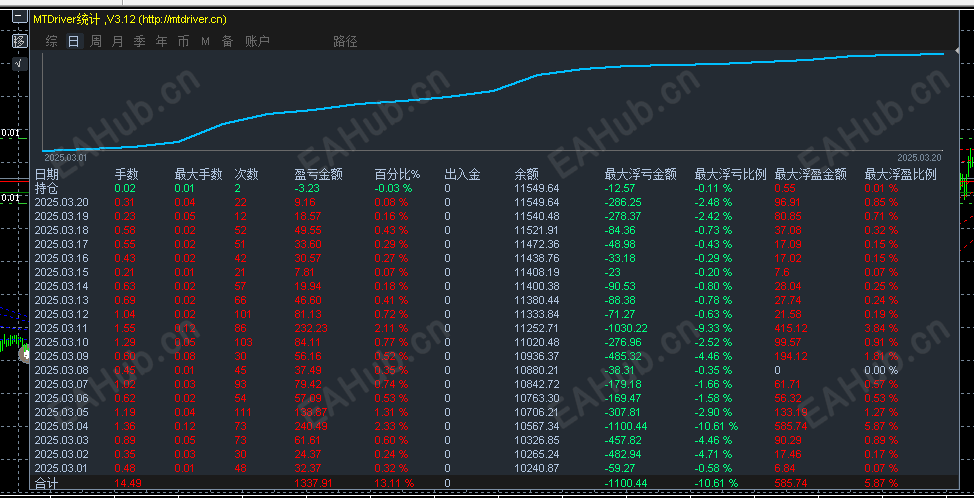Image resolution: width=974 pixels, height=498 pixels.
Task: Switch to the 综 summary tab
Action: pyautogui.click(x=52, y=42)
